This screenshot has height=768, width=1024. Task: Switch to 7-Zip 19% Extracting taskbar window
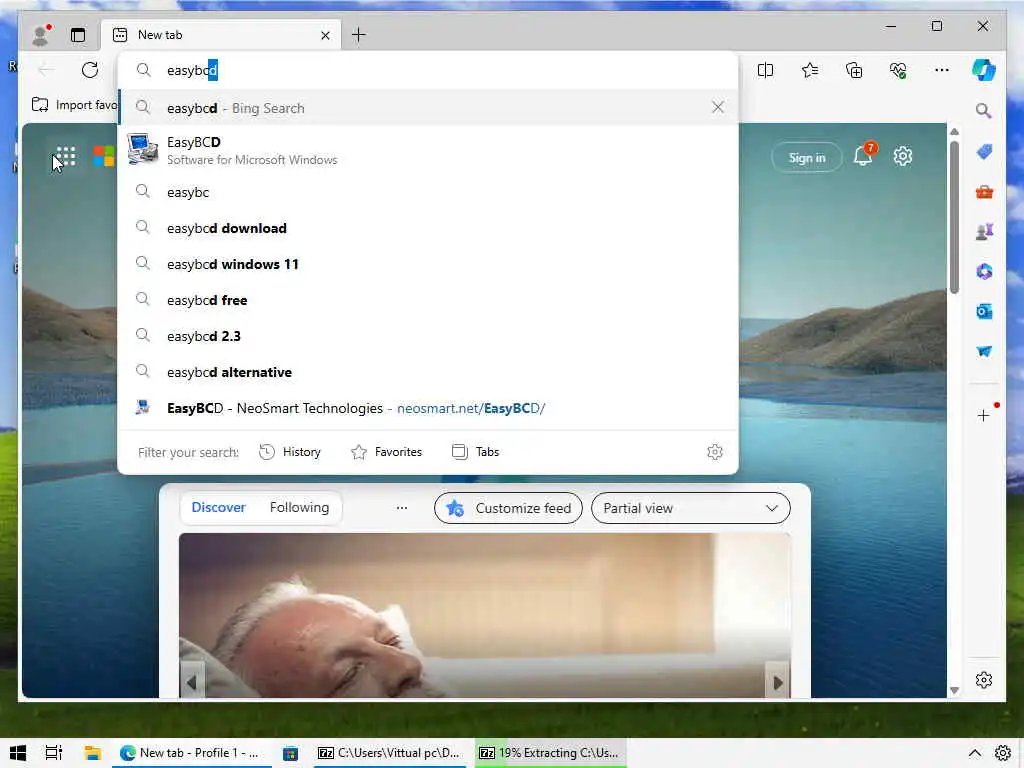(x=551, y=753)
